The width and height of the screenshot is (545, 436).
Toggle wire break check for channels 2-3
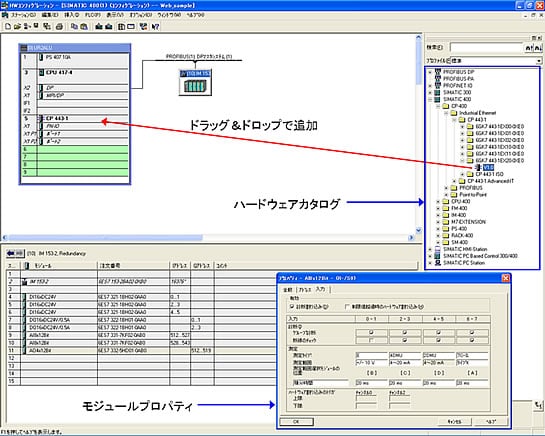[x=405, y=340]
